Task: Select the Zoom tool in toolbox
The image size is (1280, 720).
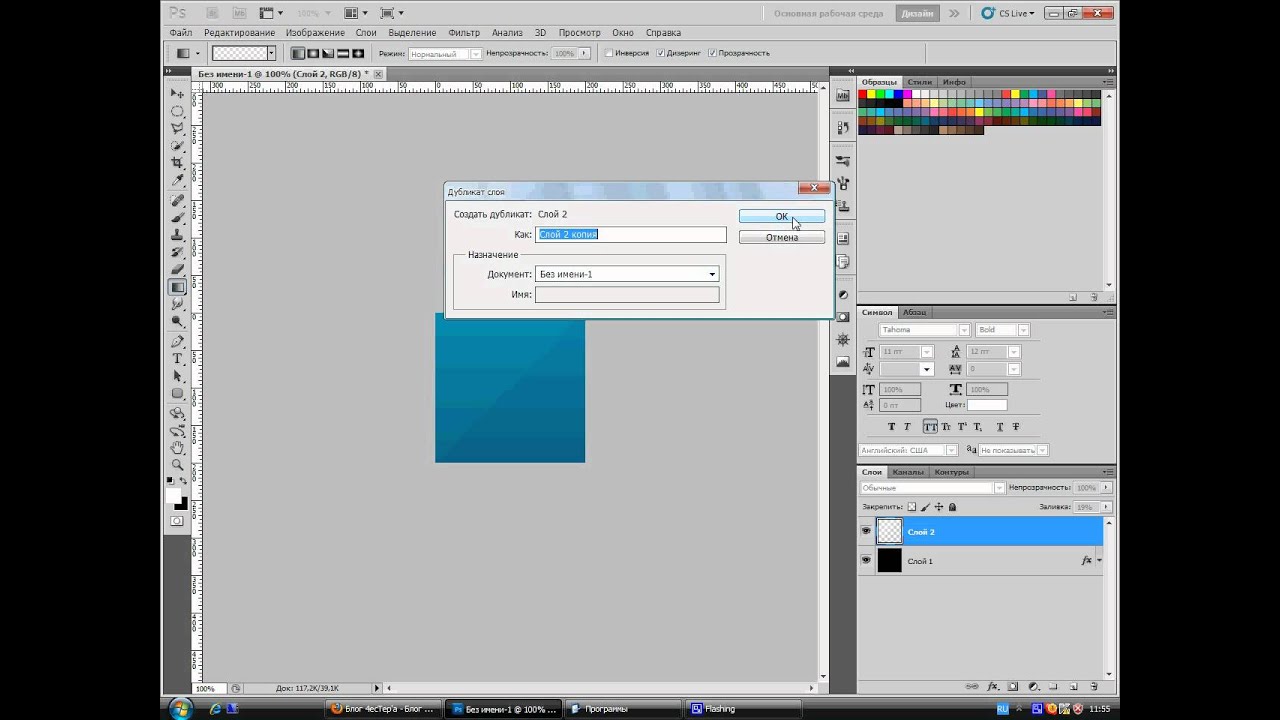Action: pyautogui.click(x=178, y=465)
